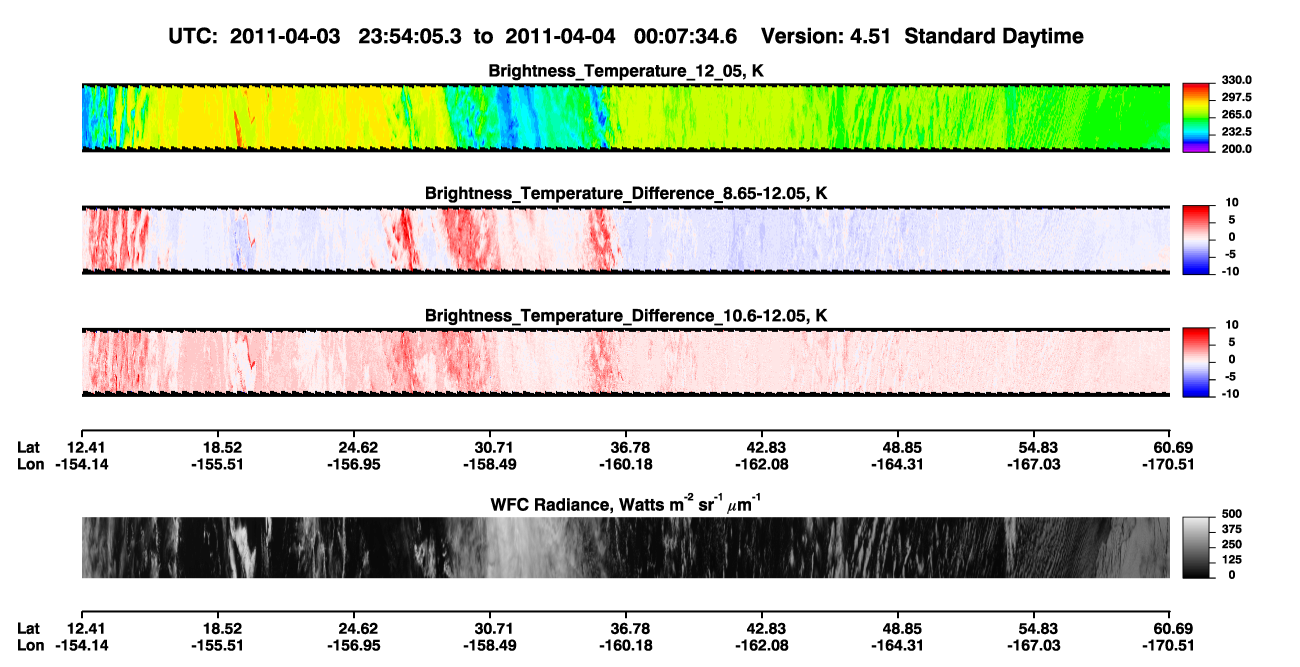Select the 10.6-12.05 temperature difference image strip

coord(625,362)
